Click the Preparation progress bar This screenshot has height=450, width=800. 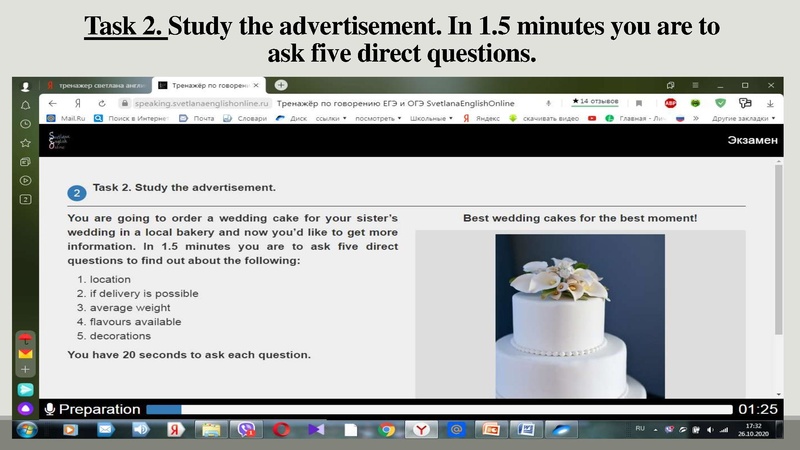point(440,409)
